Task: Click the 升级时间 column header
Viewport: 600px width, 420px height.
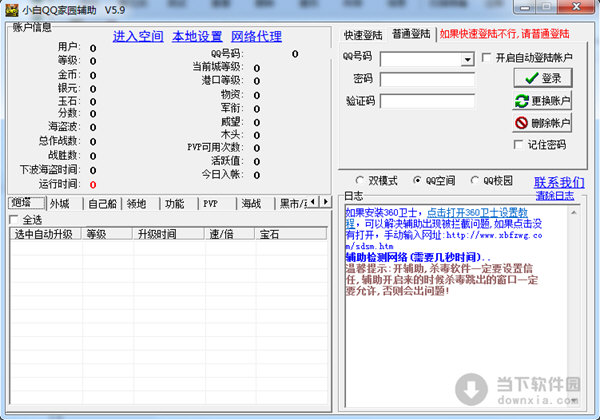Action: tap(168, 234)
